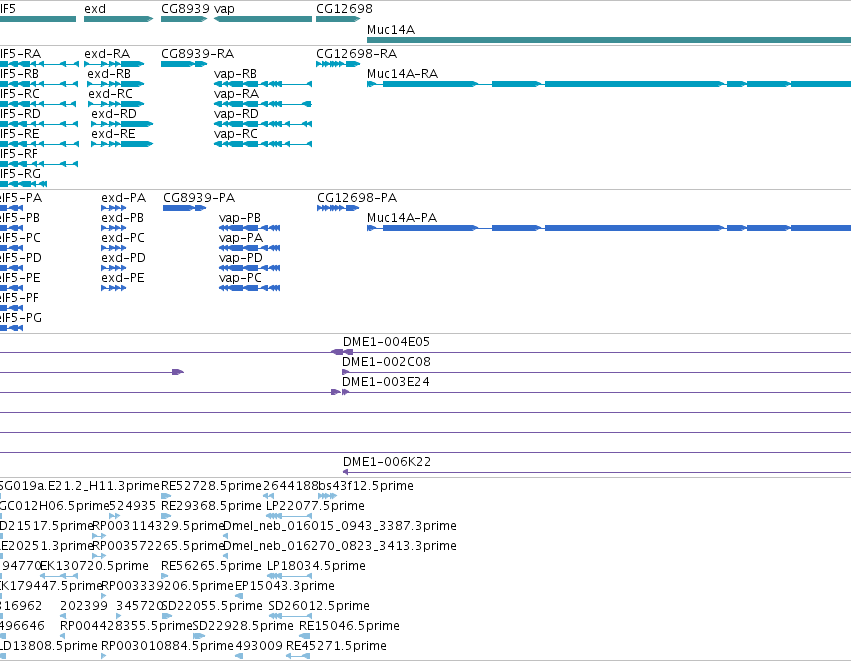The image size is (851, 661).
Task: Select the vap gene glyph
Action: [x=263, y=19]
